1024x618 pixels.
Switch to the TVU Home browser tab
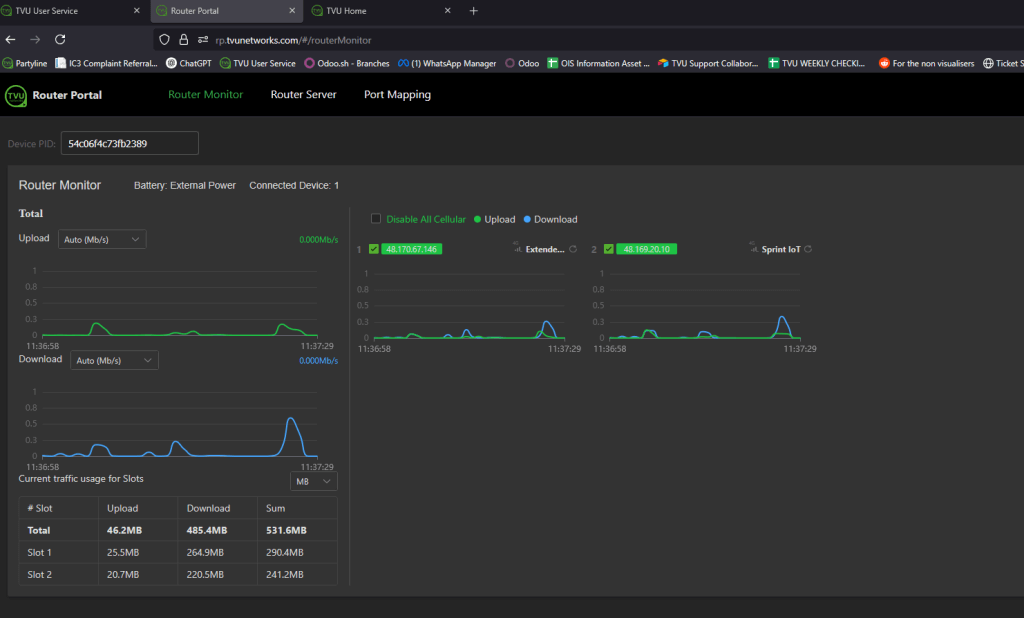(381, 11)
